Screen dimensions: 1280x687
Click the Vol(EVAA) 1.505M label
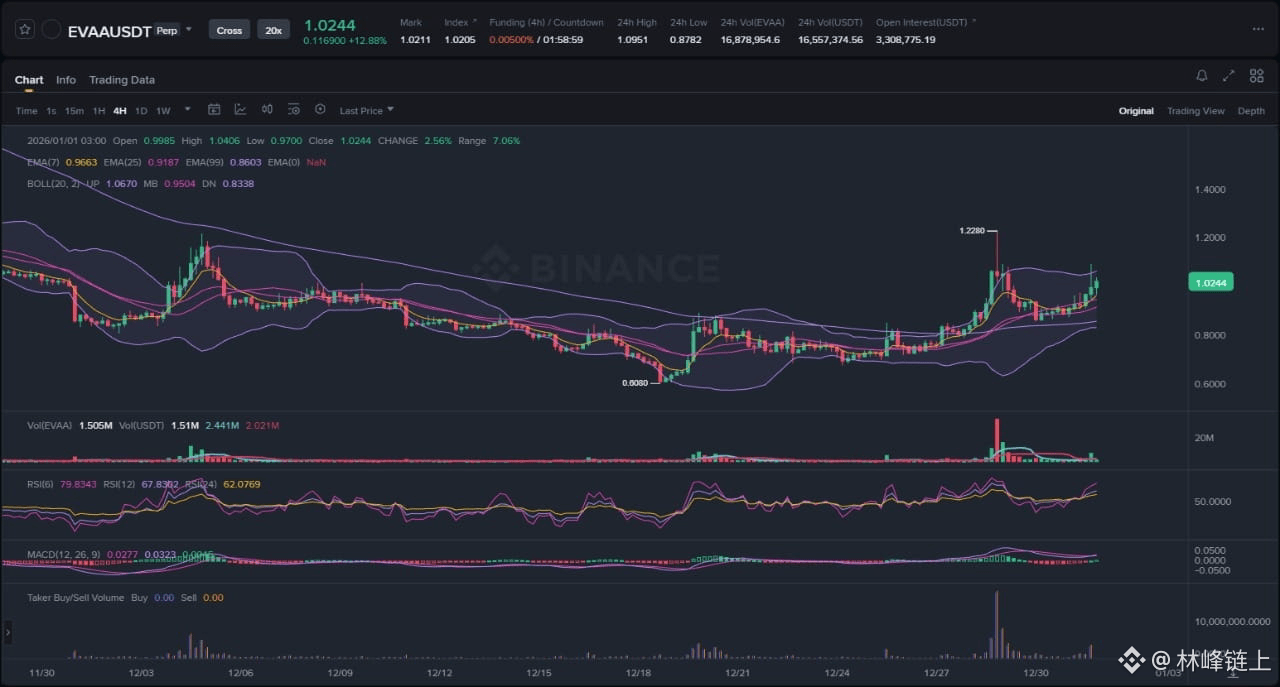[69, 426]
